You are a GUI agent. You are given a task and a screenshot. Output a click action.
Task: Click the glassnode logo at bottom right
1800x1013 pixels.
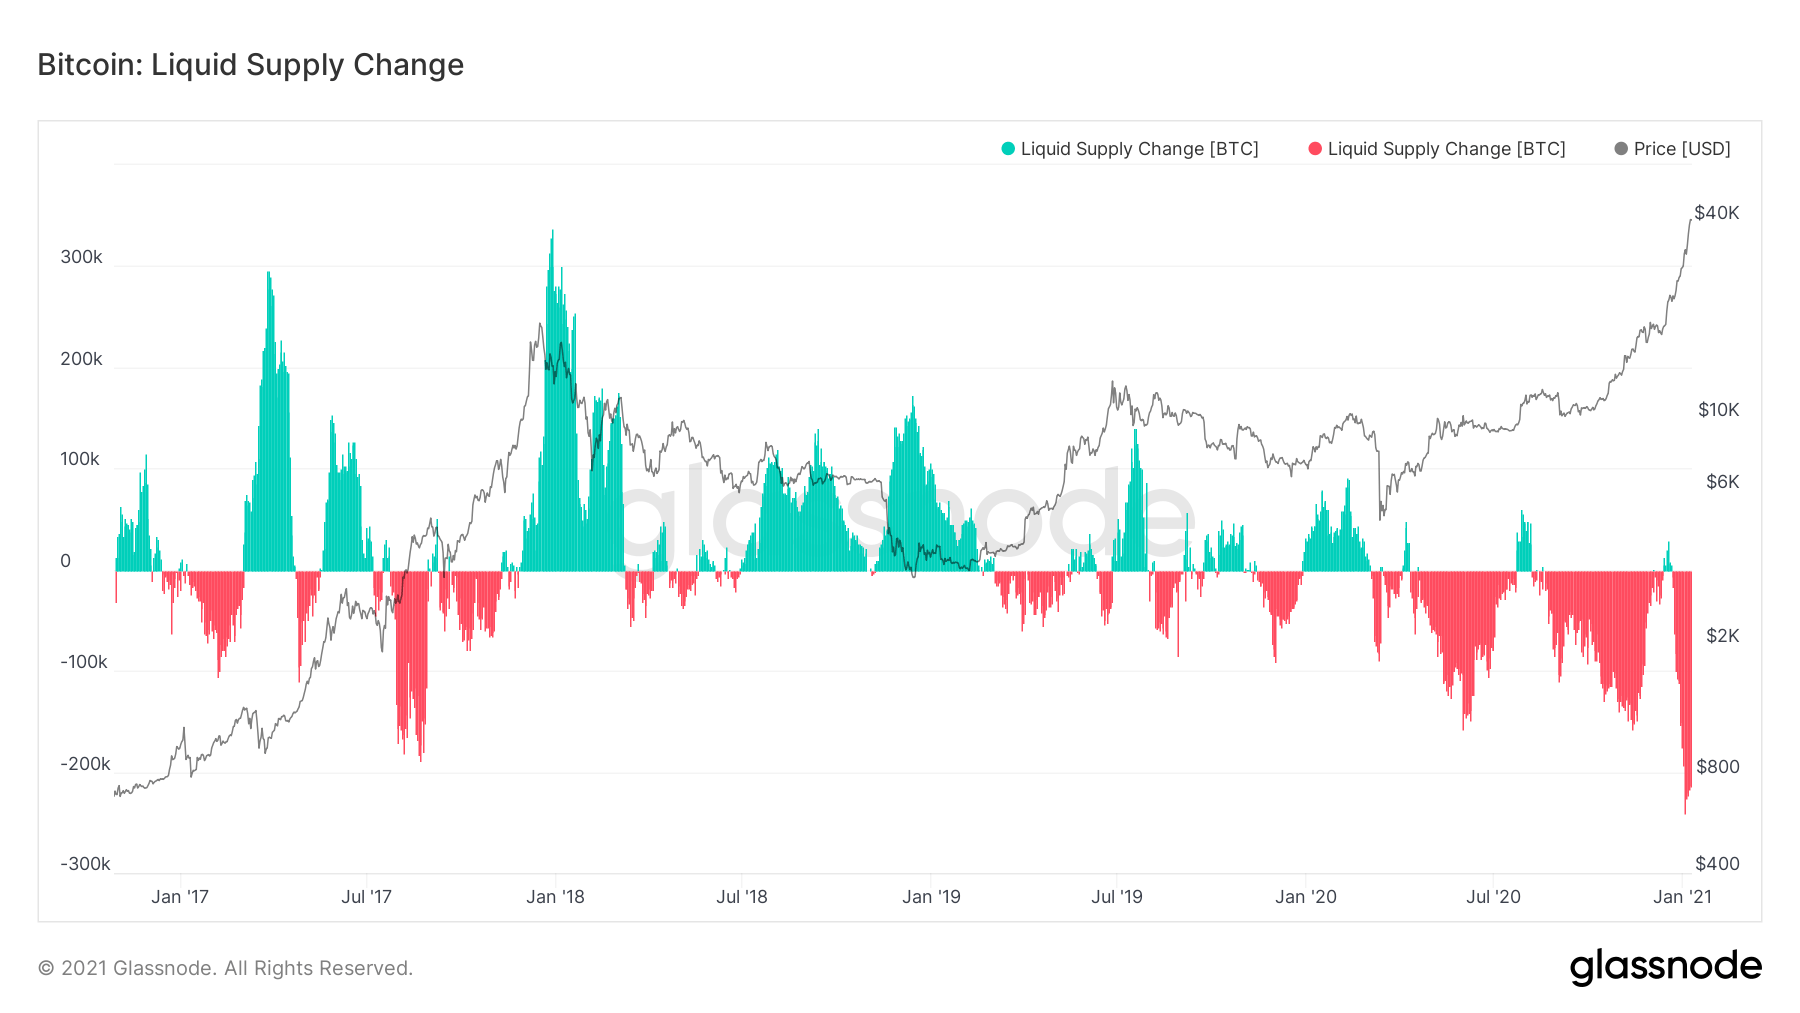tap(1665, 967)
